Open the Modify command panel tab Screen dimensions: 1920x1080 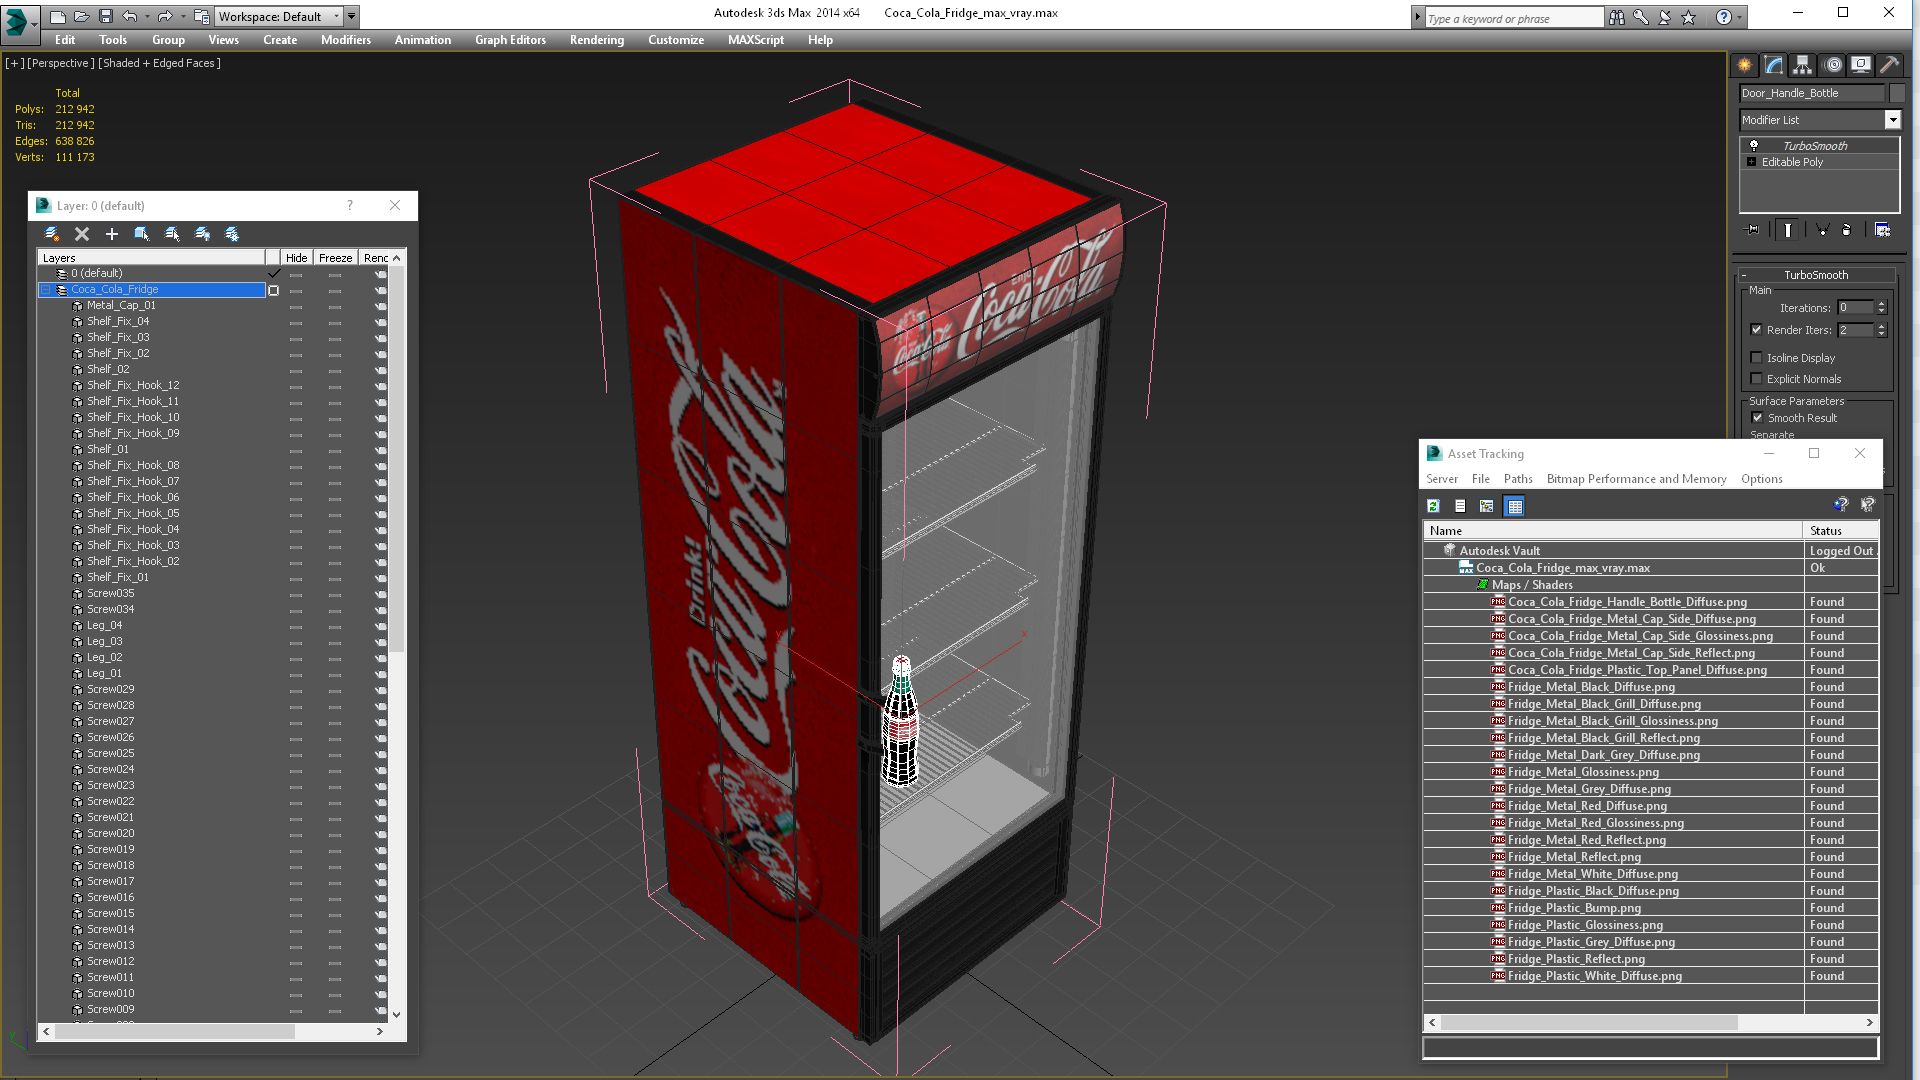(x=1774, y=65)
